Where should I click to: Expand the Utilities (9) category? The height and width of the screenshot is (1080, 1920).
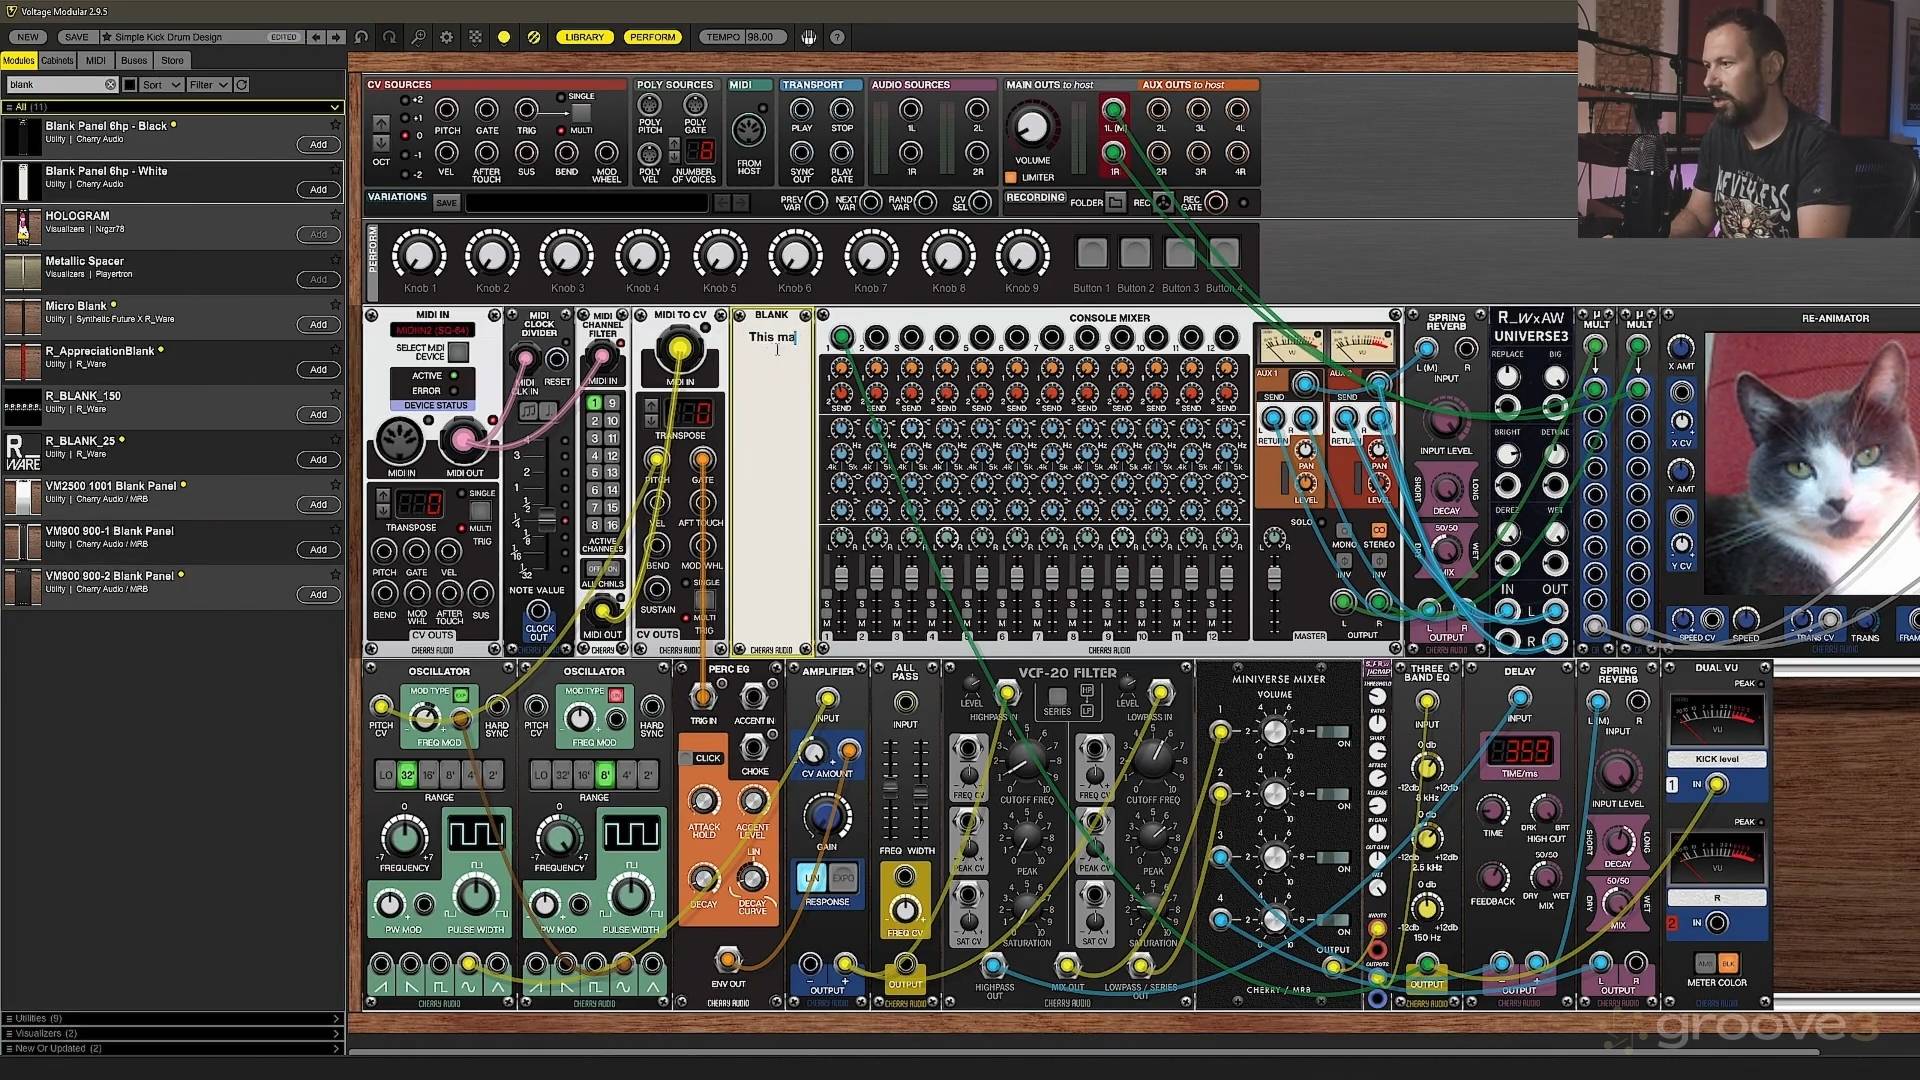pos(172,1018)
